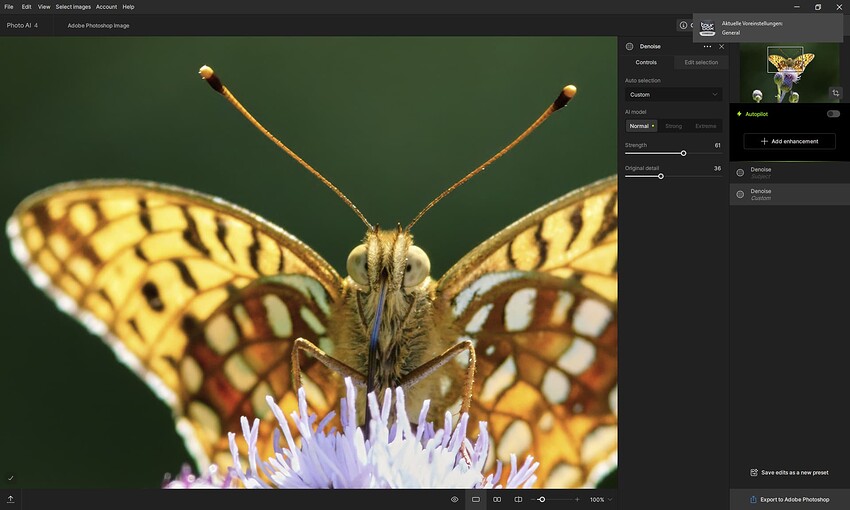Click the Strength slider handle
This screenshot has height=510, width=850.
tap(683, 153)
